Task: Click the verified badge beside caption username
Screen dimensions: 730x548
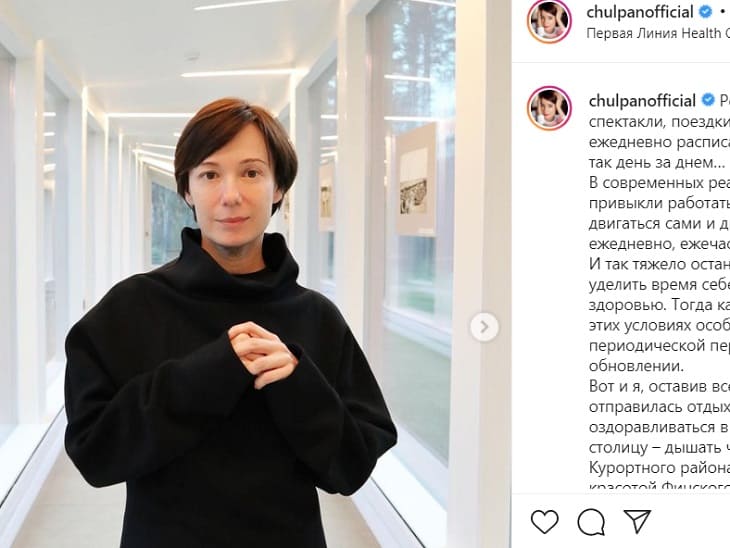Action: 708,100
